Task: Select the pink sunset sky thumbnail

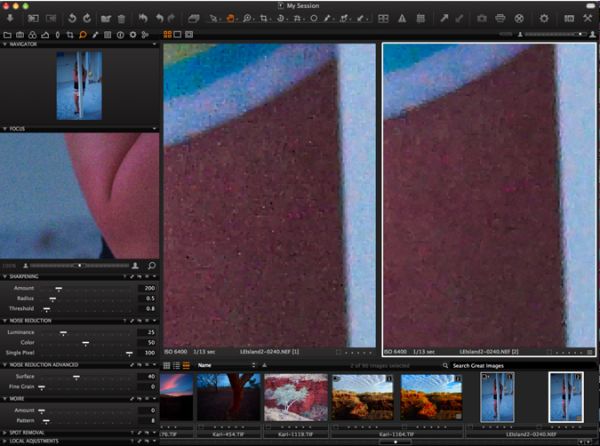Action: pyautogui.click(x=176, y=397)
